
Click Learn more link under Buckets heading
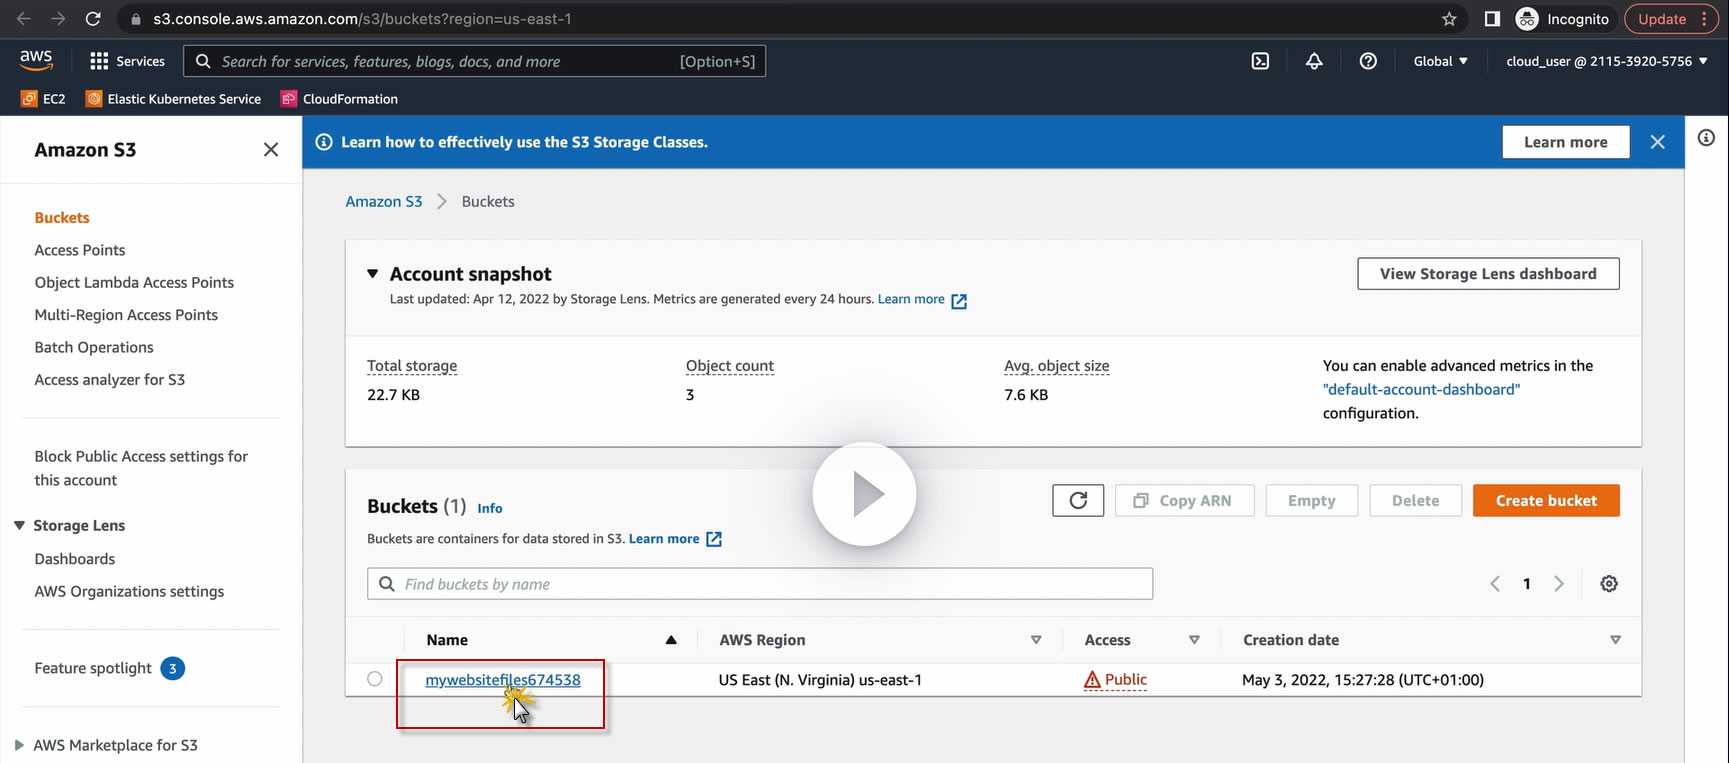click(675, 539)
